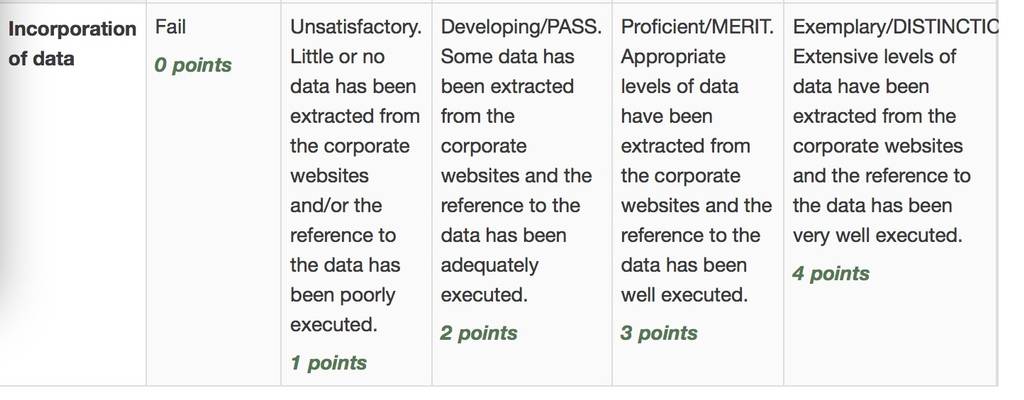Click the 2 points score

(x=479, y=333)
